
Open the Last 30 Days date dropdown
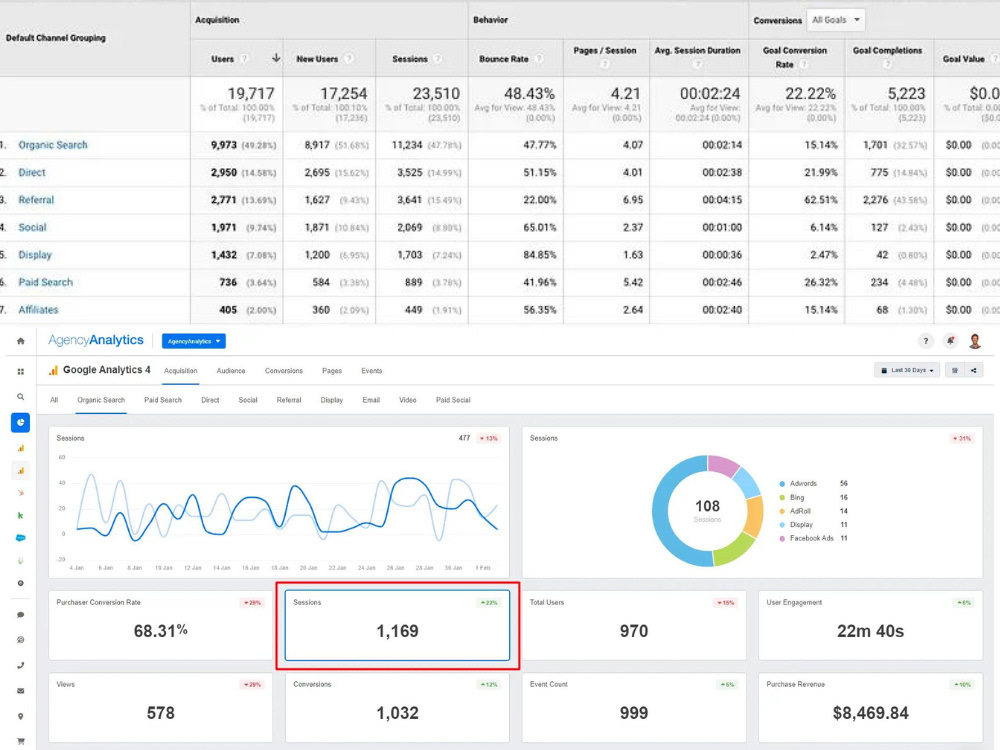(907, 370)
